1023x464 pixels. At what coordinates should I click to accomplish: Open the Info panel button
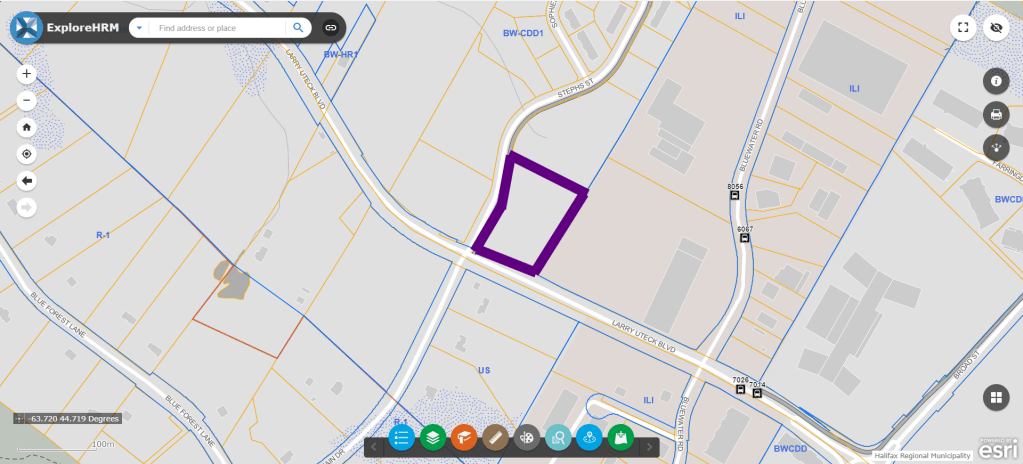(996, 81)
